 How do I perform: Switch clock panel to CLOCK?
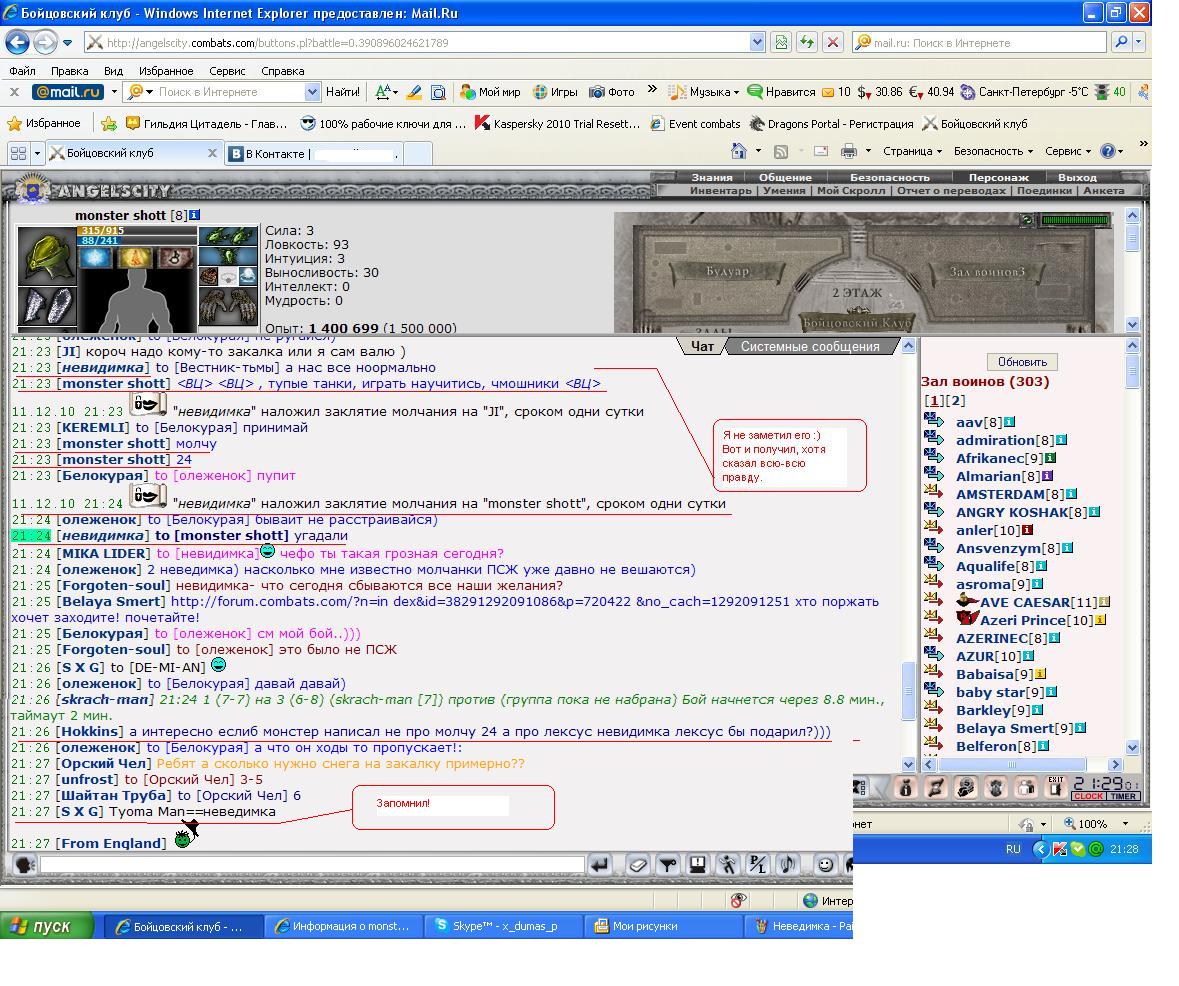point(1088,796)
